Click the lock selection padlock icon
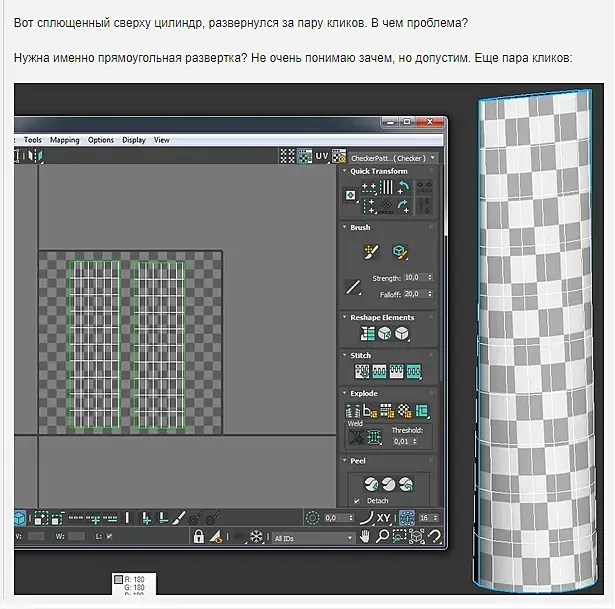The image size is (615, 609). pyautogui.click(x=199, y=536)
